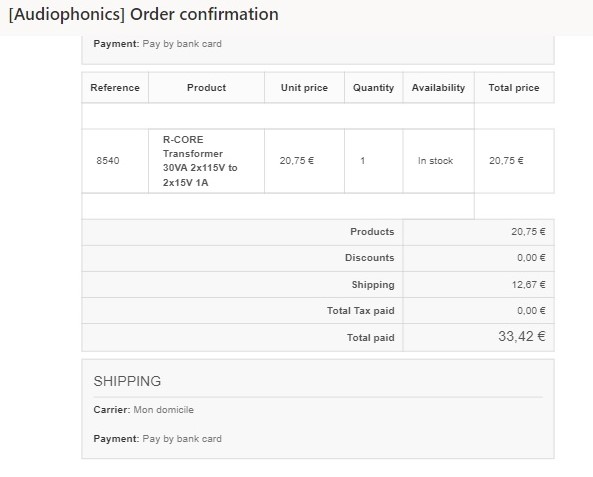The height and width of the screenshot is (477, 593).
Task: Select the Product column header
Action: pyautogui.click(x=206, y=88)
